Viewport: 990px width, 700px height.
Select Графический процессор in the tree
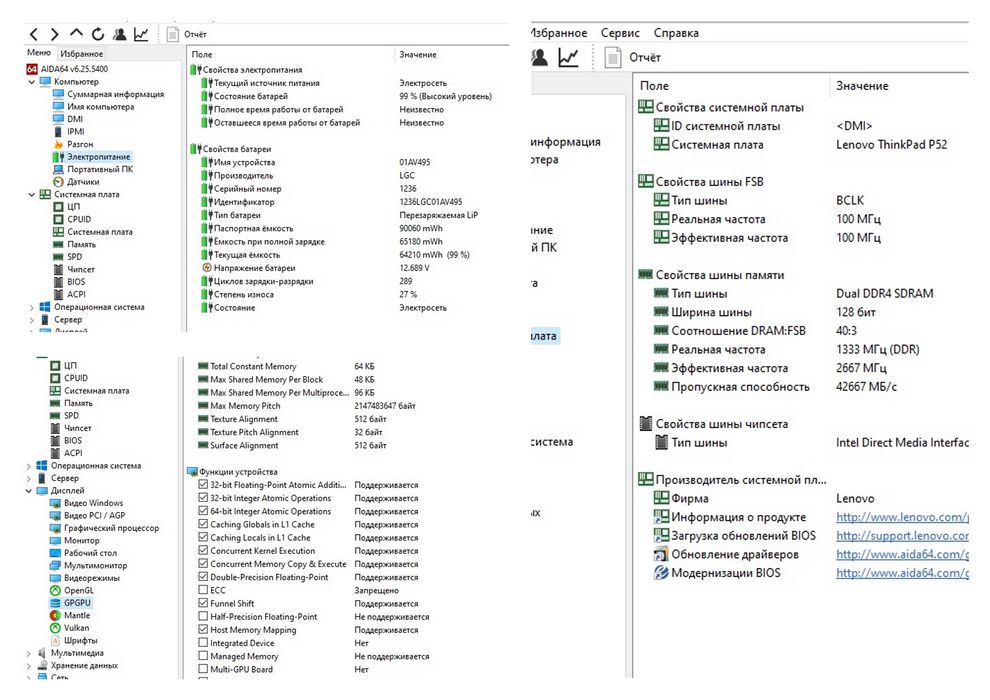click(111, 528)
